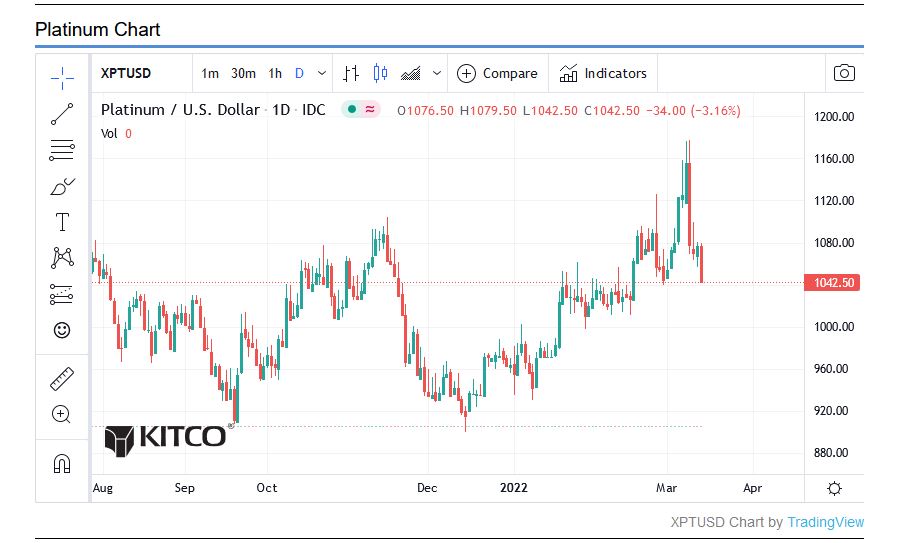Click the 960.00 price axis label
This screenshot has width=897, height=543.
point(831,368)
